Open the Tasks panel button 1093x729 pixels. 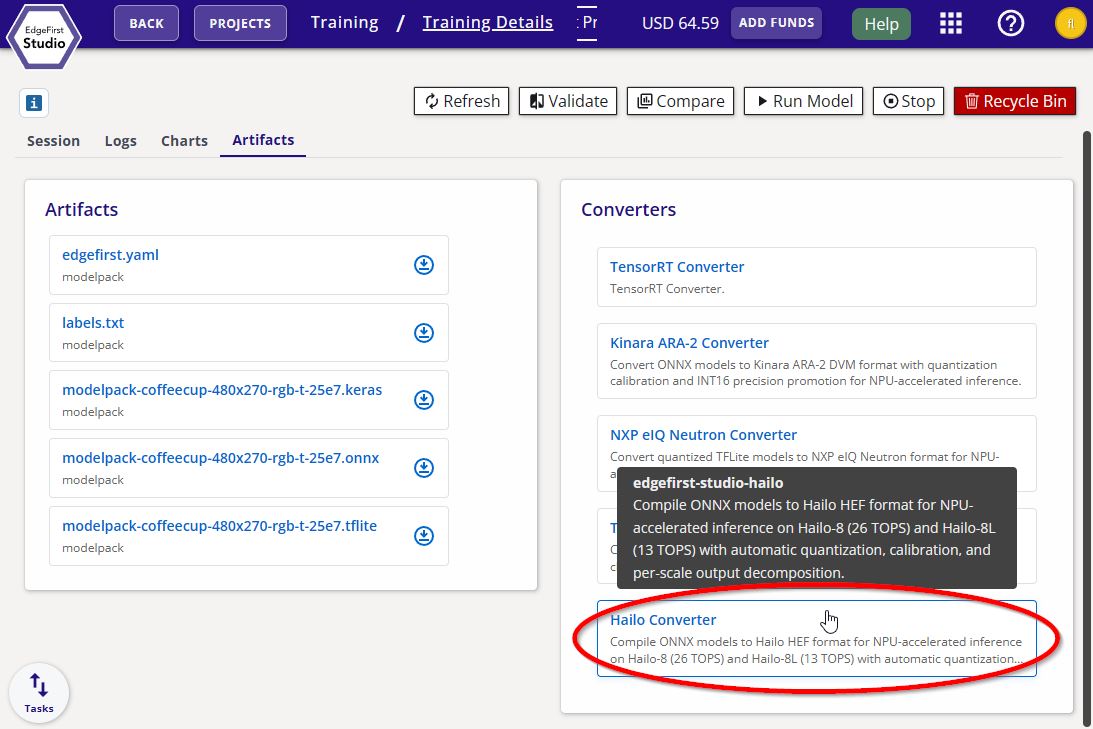39,693
